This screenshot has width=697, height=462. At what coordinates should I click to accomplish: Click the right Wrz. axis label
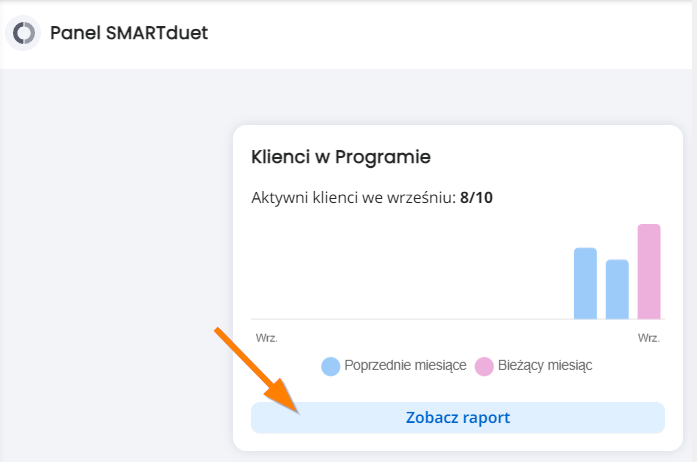click(649, 338)
